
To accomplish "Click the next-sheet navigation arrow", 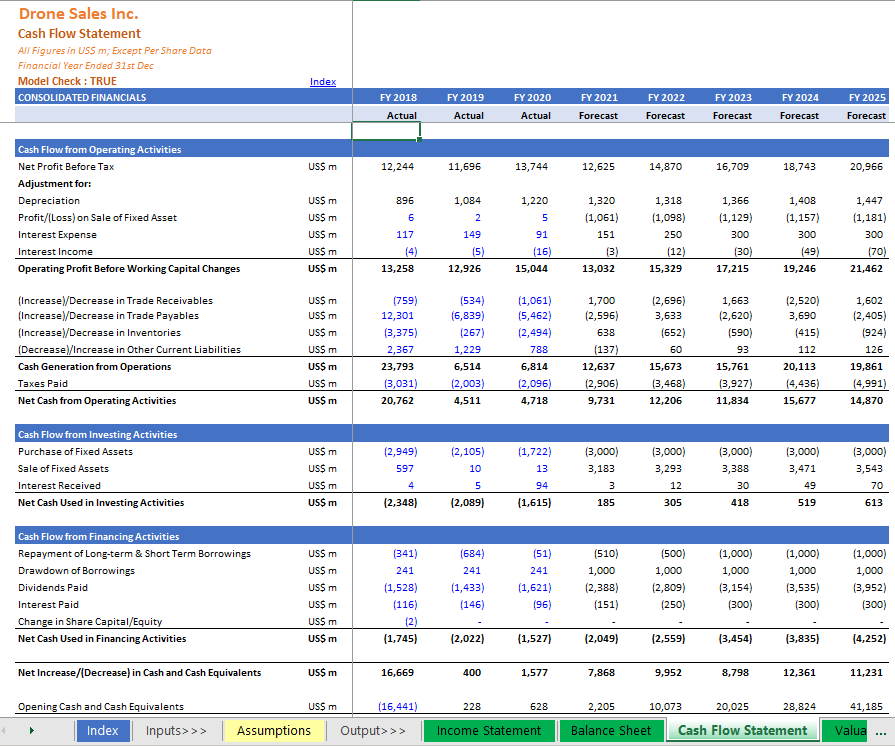I will coord(32,731).
